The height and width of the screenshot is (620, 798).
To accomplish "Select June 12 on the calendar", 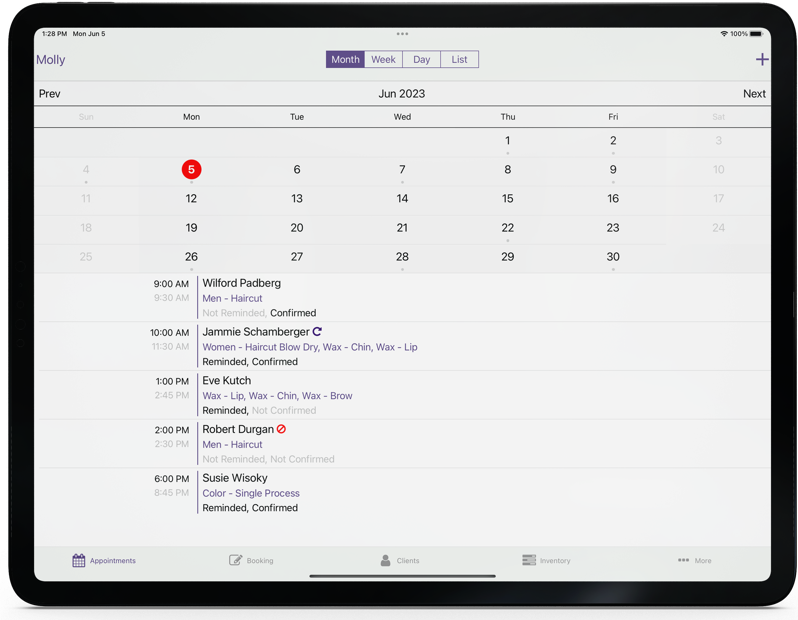I will tap(191, 199).
